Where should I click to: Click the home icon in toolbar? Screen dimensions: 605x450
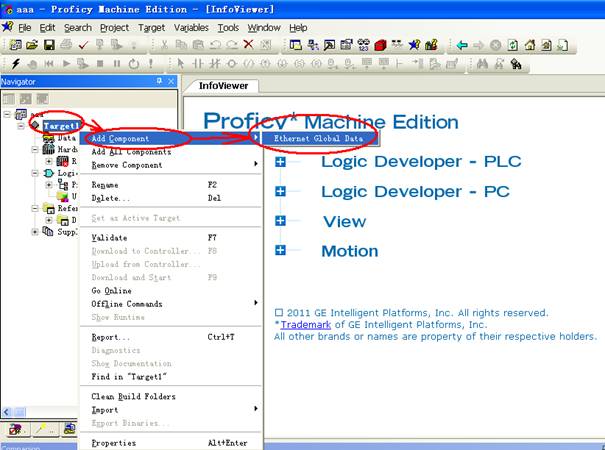pos(530,45)
